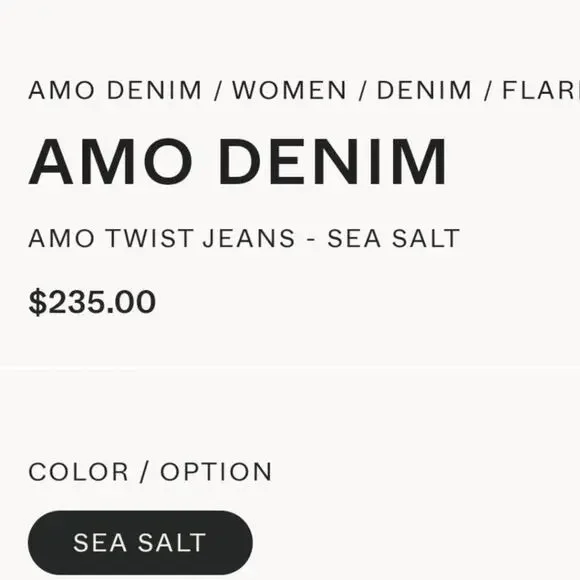Click the word JEANS in product name
580x580 pixels.
tap(249, 238)
